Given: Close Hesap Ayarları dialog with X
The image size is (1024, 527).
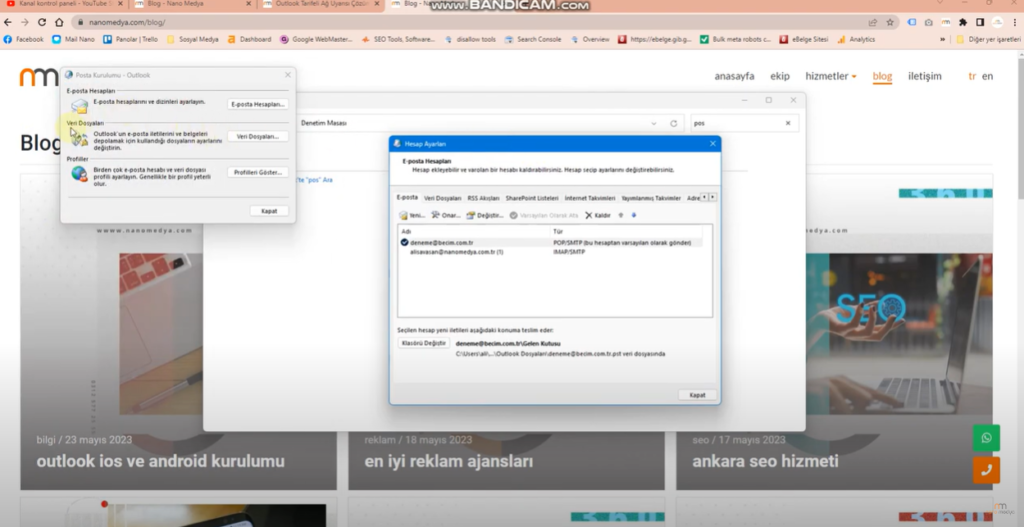Looking at the screenshot, I should tap(712, 144).
